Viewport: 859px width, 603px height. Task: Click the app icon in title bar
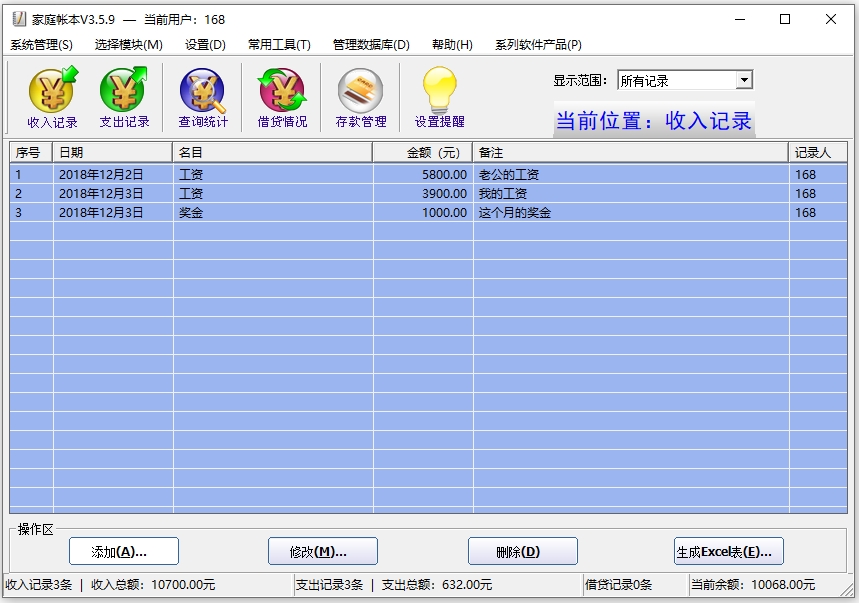(x=18, y=19)
